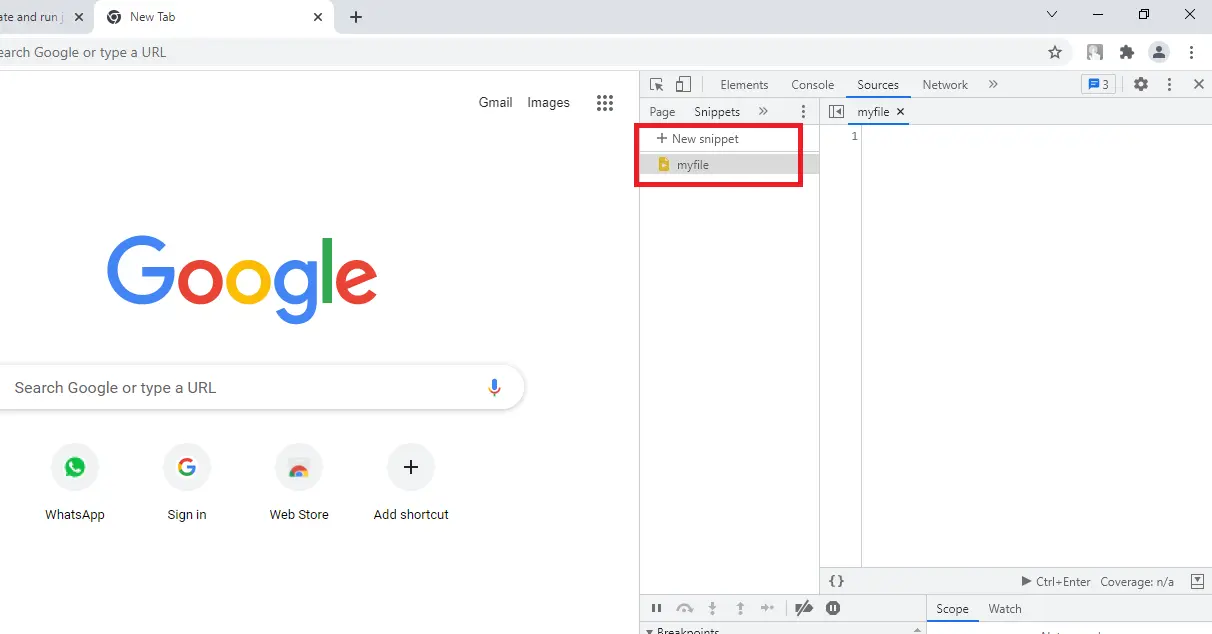The height and width of the screenshot is (634, 1212).
Task: Open the Scope debugger tab
Action: pos(952,609)
